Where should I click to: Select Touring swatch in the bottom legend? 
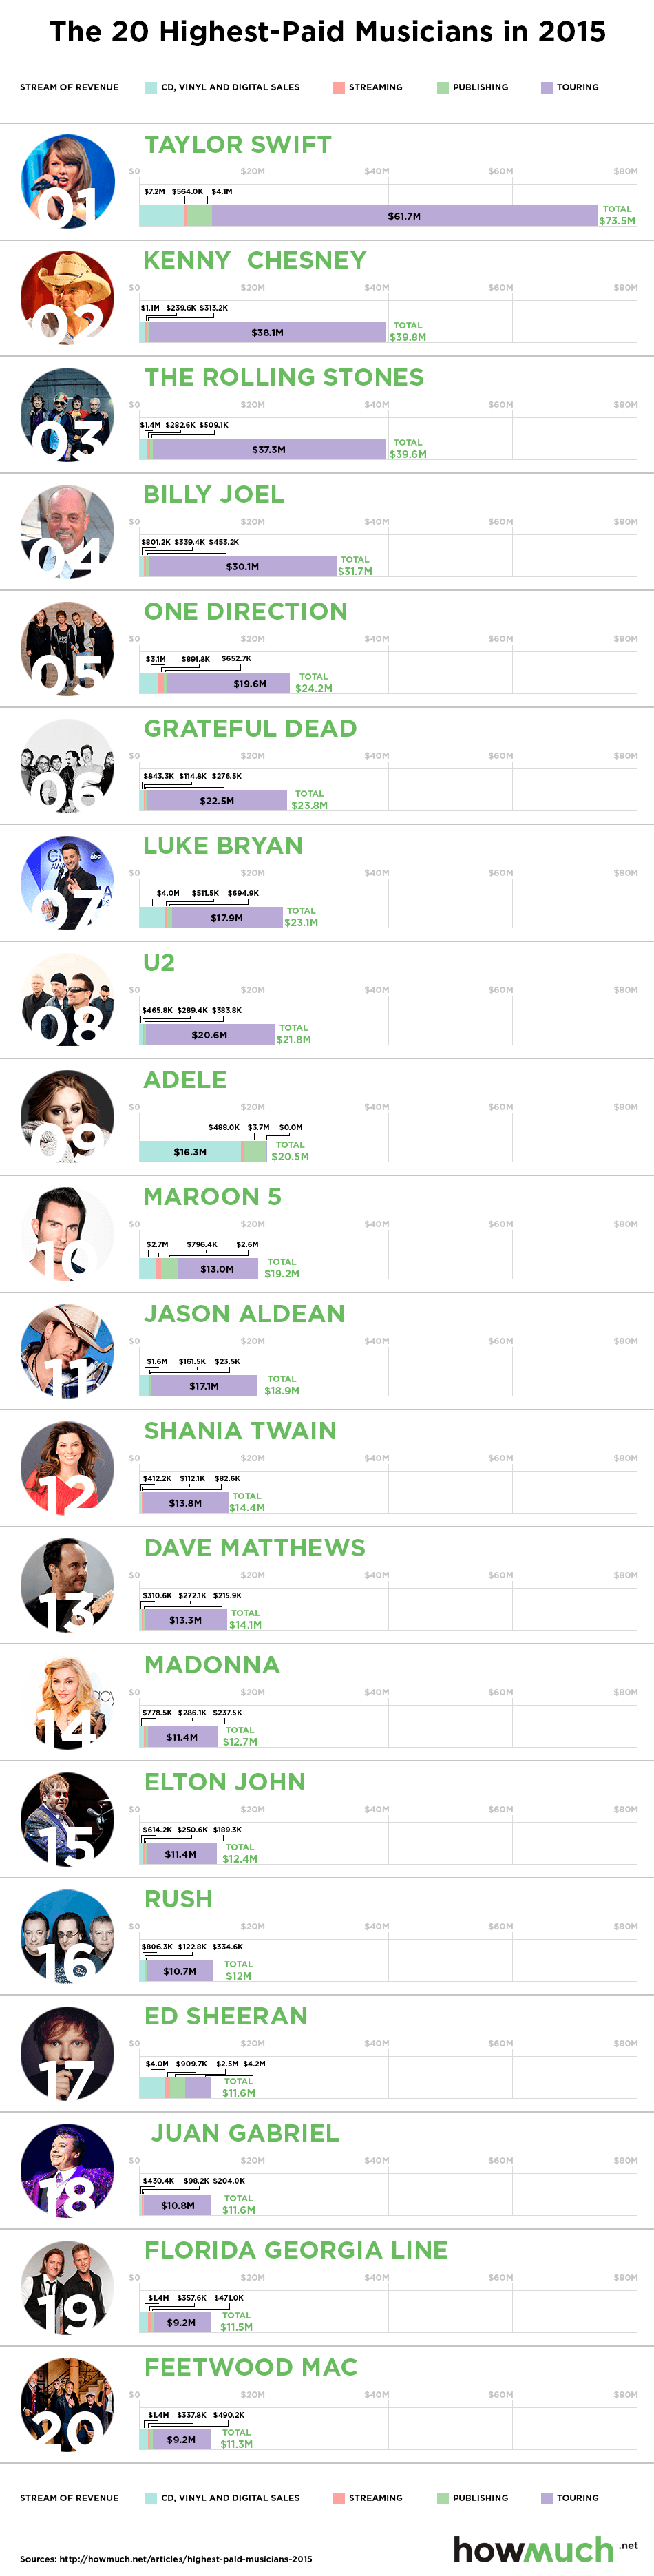click(546, 2498)
